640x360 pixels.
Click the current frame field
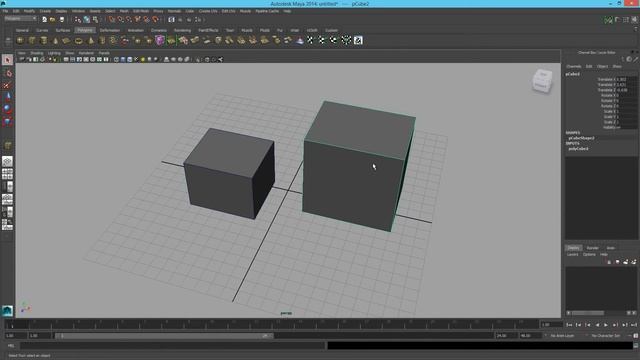tap(551, 324)
